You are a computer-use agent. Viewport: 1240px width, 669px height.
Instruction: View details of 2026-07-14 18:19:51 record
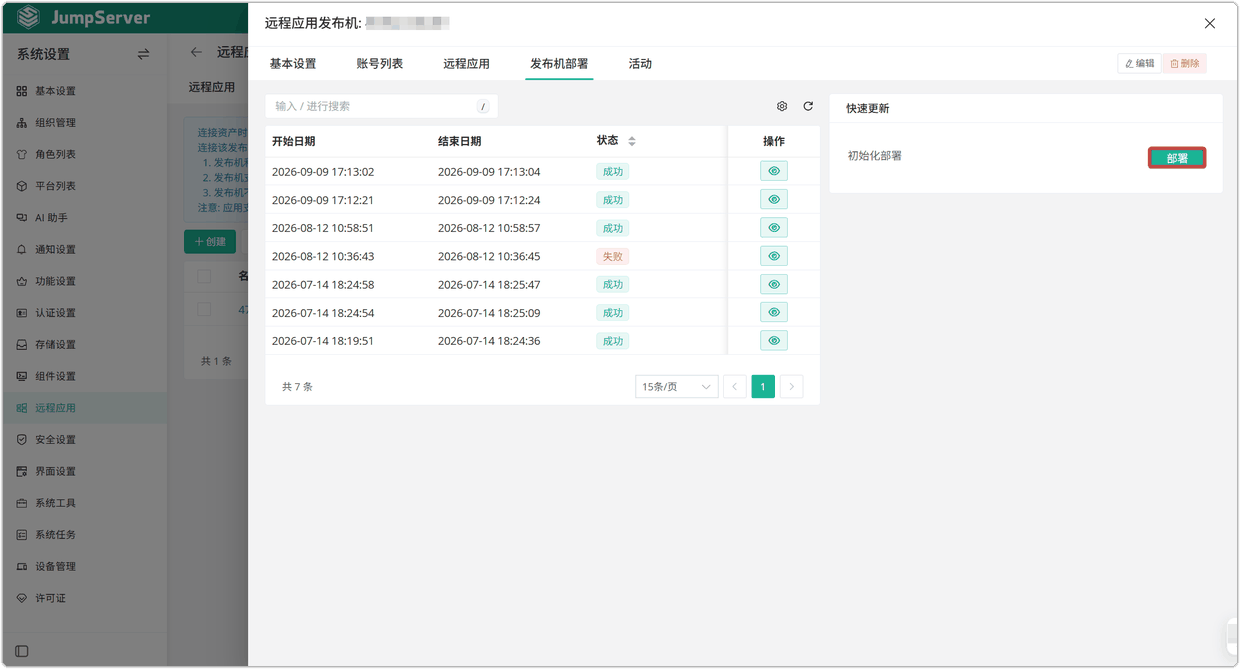point(773,340)
